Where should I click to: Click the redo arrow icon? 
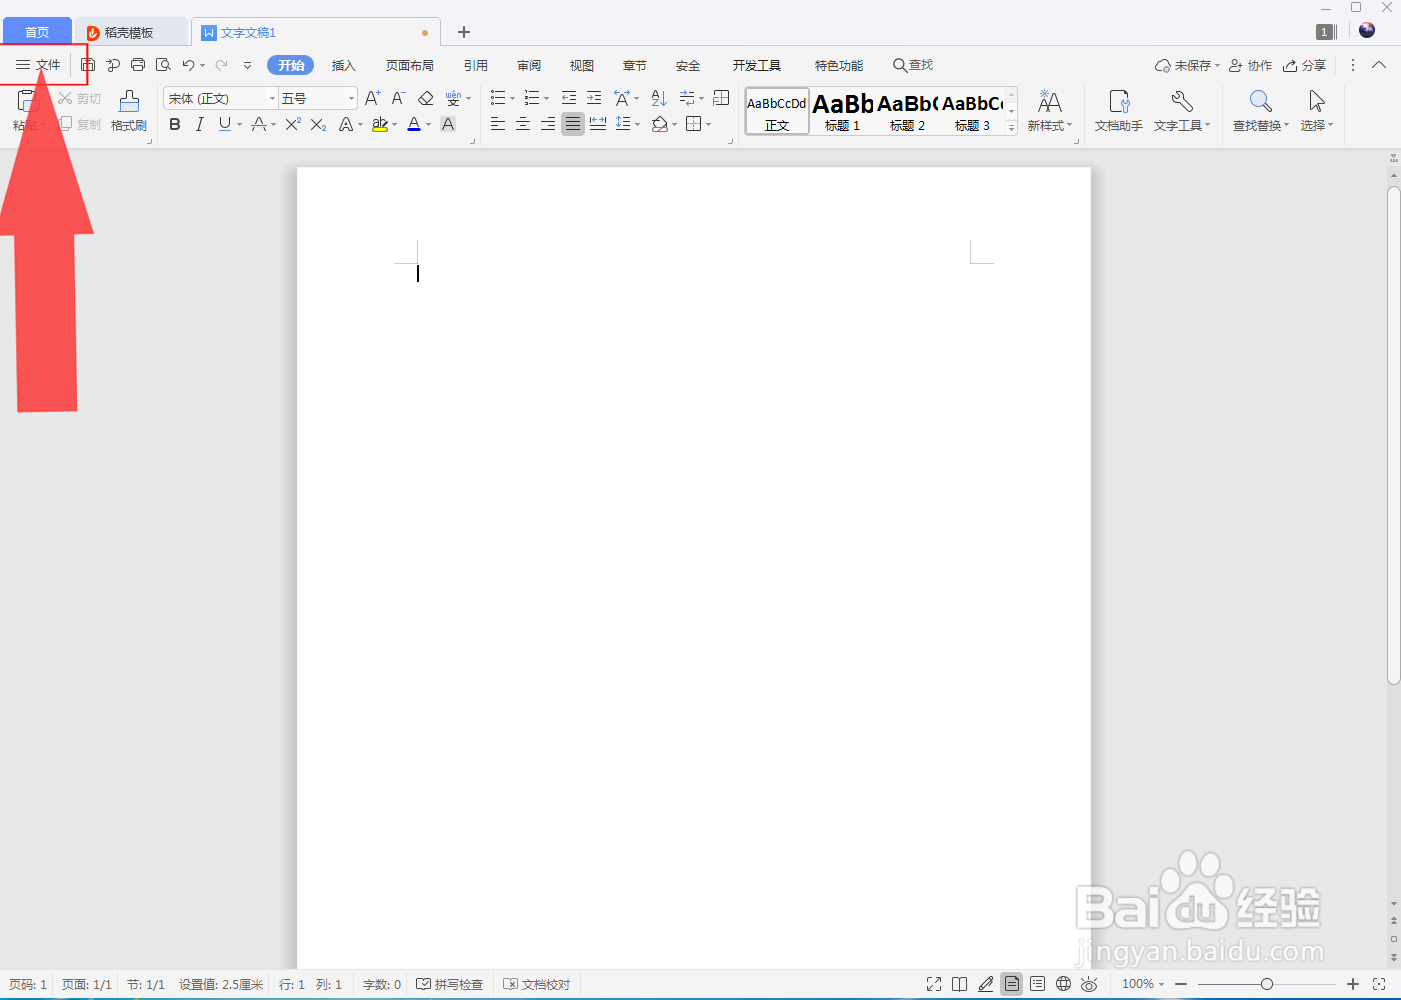click(221, 65)
